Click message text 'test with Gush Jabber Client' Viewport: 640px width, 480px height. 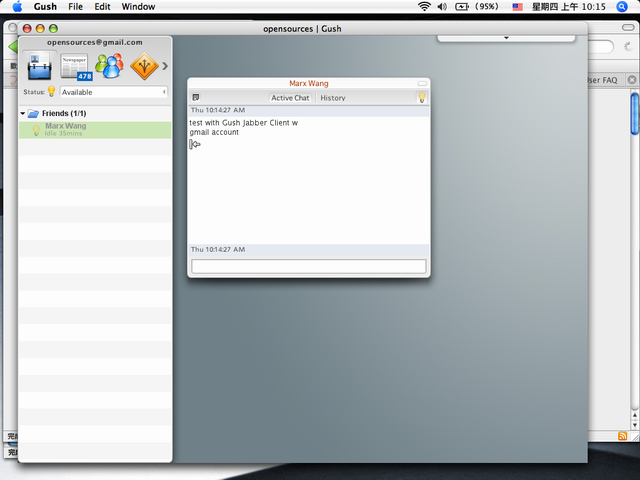coord(239,123)
